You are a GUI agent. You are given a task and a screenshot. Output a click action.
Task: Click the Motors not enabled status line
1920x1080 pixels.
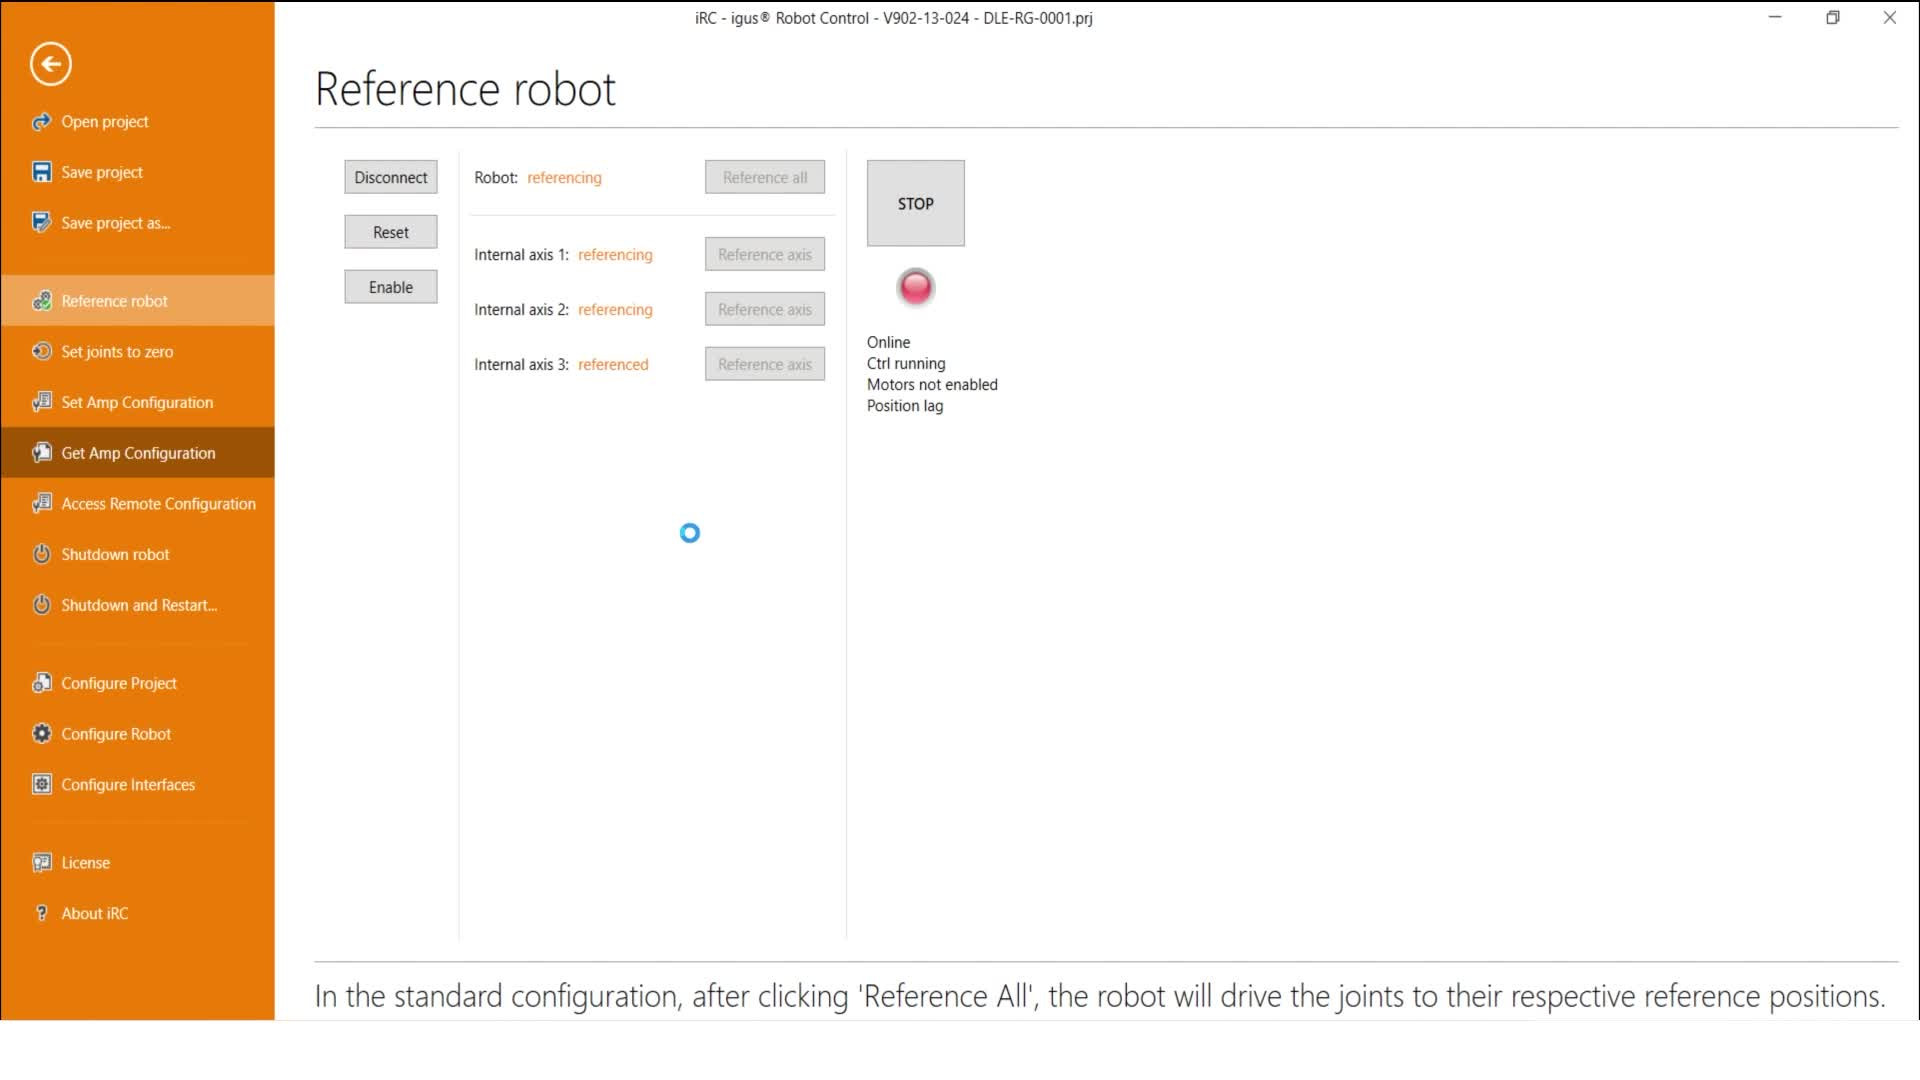point(932,384)
